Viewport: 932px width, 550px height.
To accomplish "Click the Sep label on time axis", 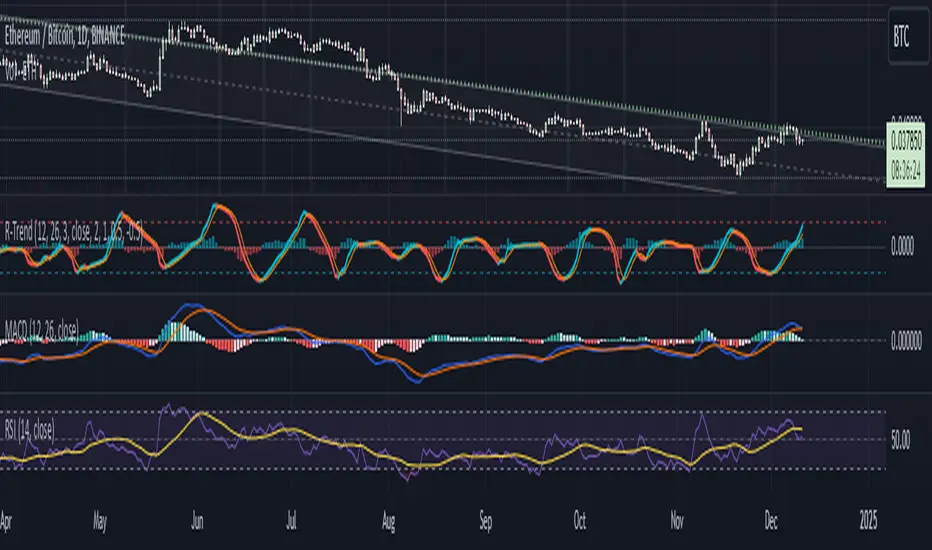I will coord(486,520).
